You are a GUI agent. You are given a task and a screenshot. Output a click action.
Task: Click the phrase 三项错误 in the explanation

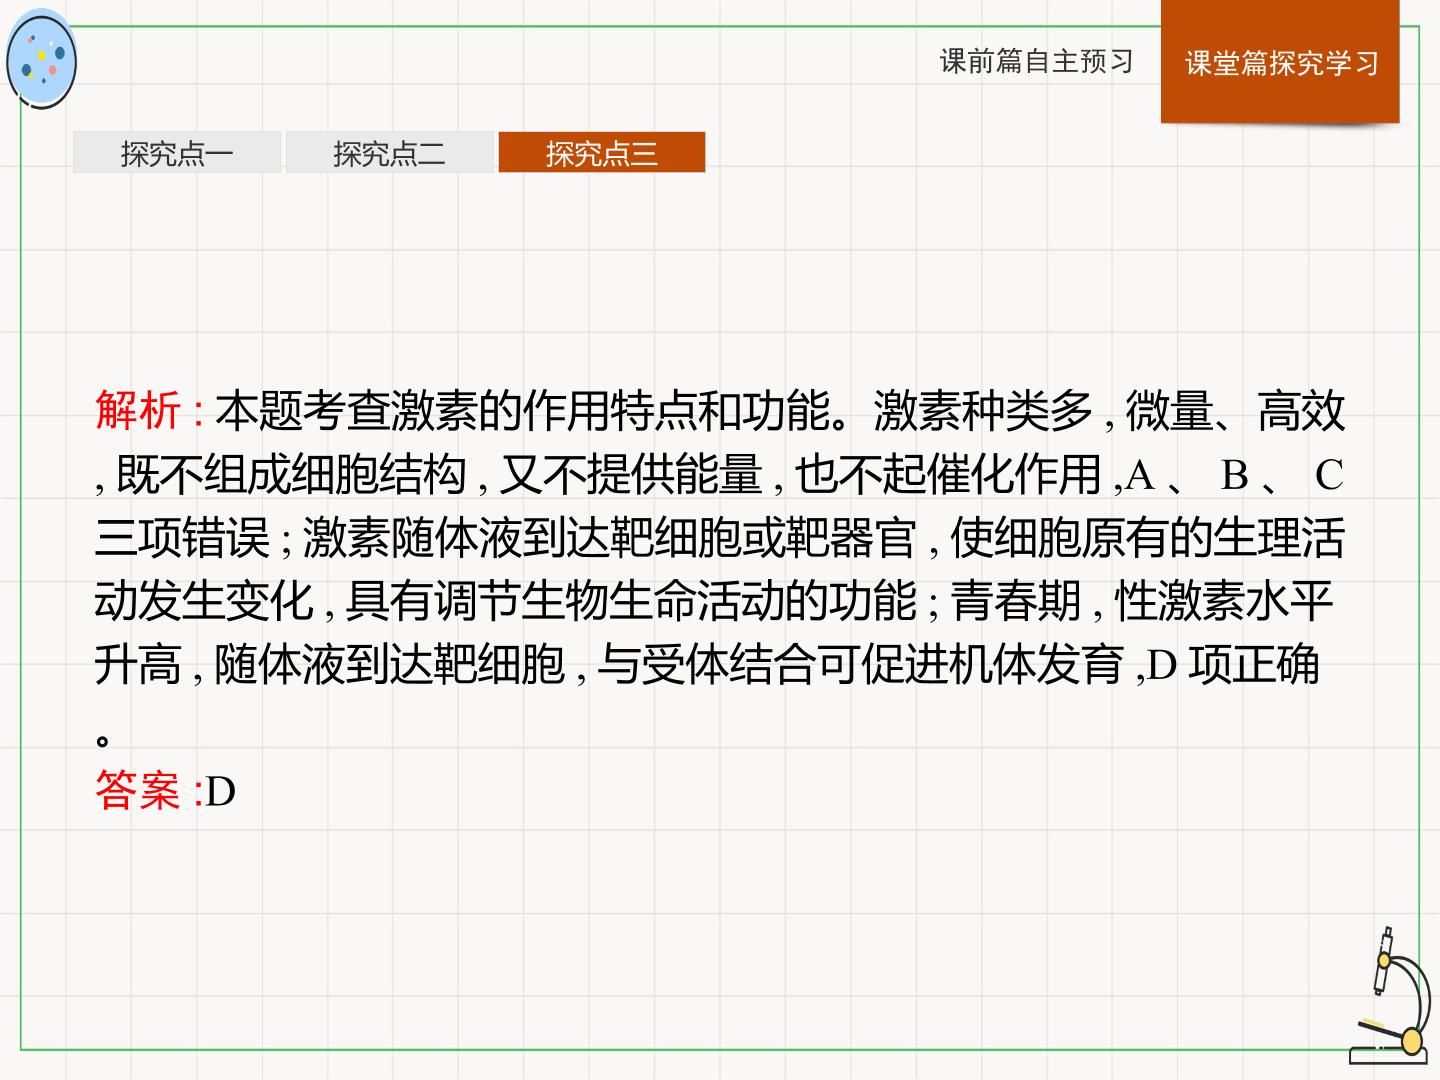tap(183, 537)
